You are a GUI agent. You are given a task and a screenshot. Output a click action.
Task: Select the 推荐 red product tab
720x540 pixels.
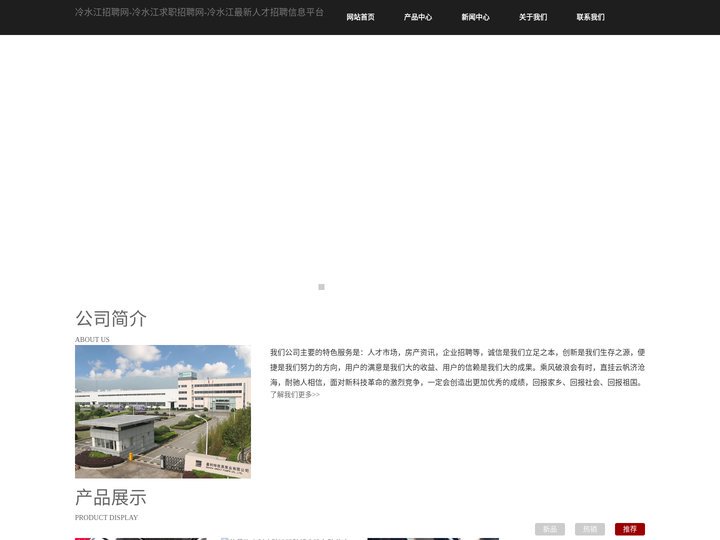pos(630,529)
